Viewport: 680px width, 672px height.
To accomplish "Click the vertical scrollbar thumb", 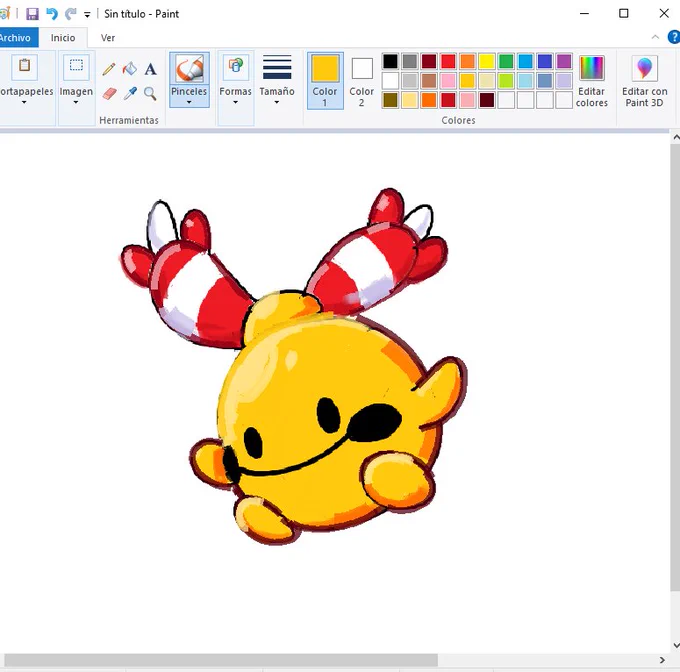I will (676, 367).
